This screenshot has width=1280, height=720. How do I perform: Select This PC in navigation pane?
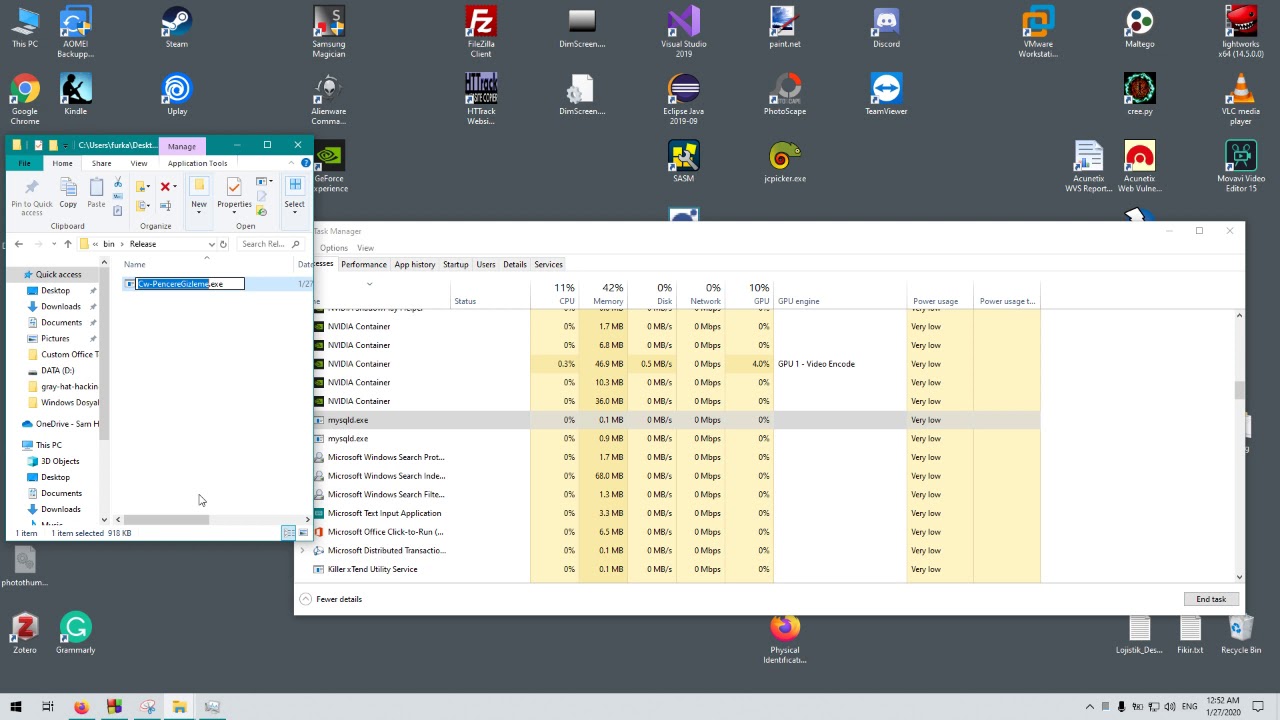[x=49, y=445]
